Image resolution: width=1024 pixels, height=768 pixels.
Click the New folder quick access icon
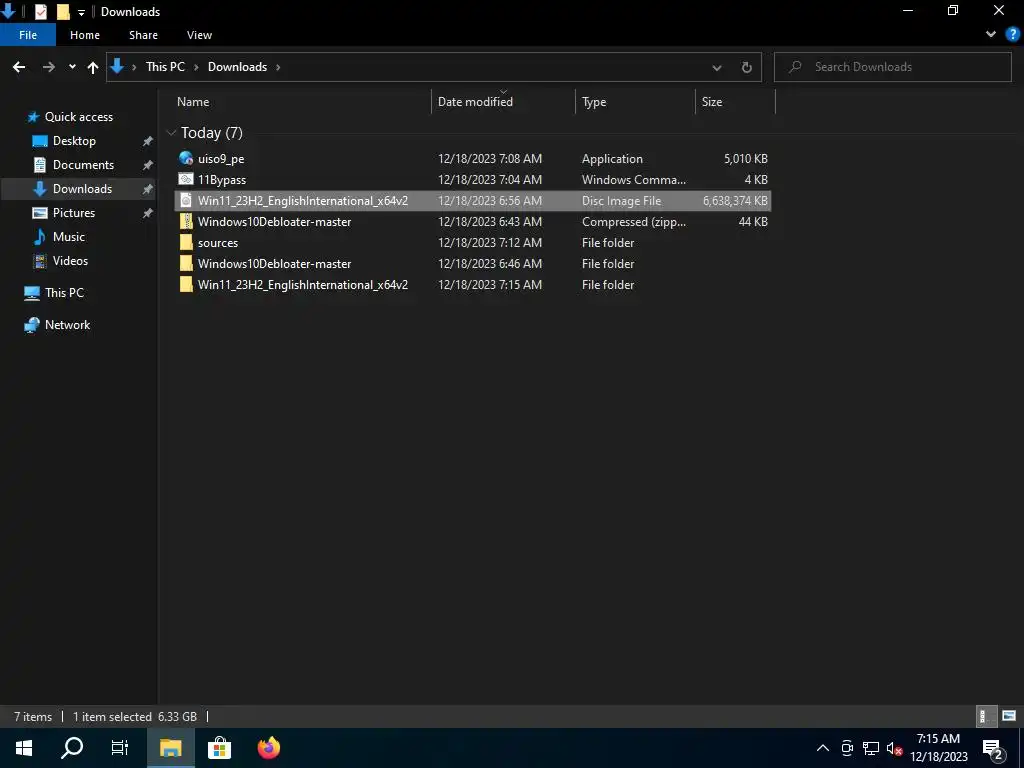point(63,12)
